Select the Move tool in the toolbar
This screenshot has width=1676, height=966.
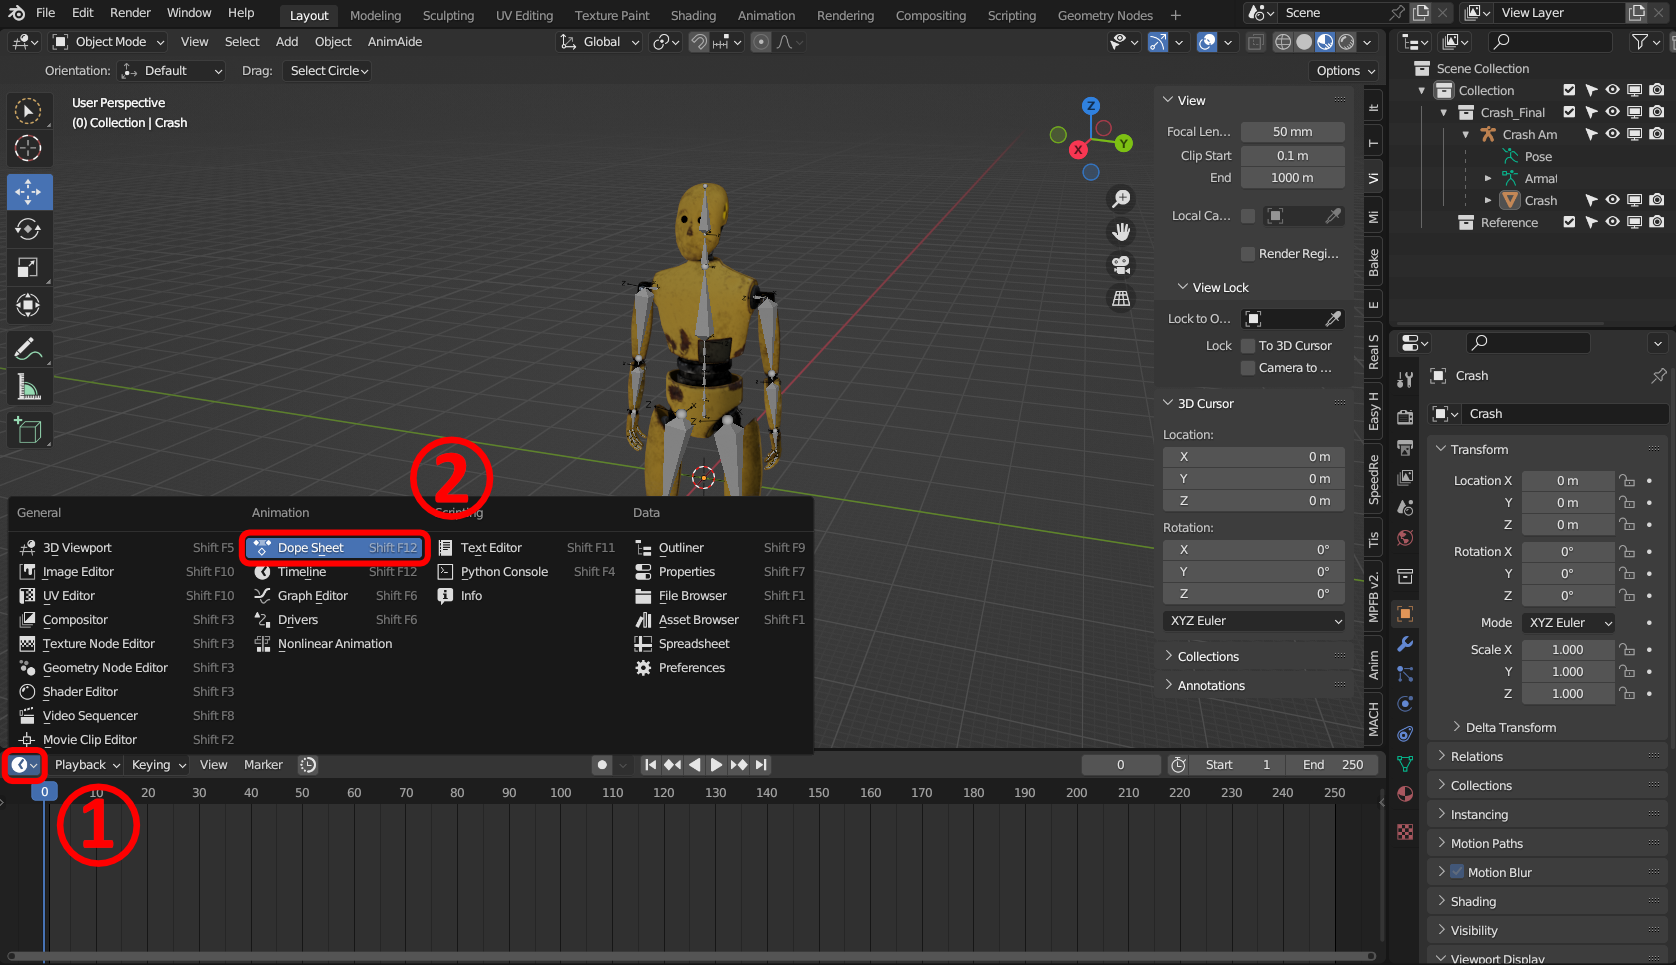pos(28,191)
